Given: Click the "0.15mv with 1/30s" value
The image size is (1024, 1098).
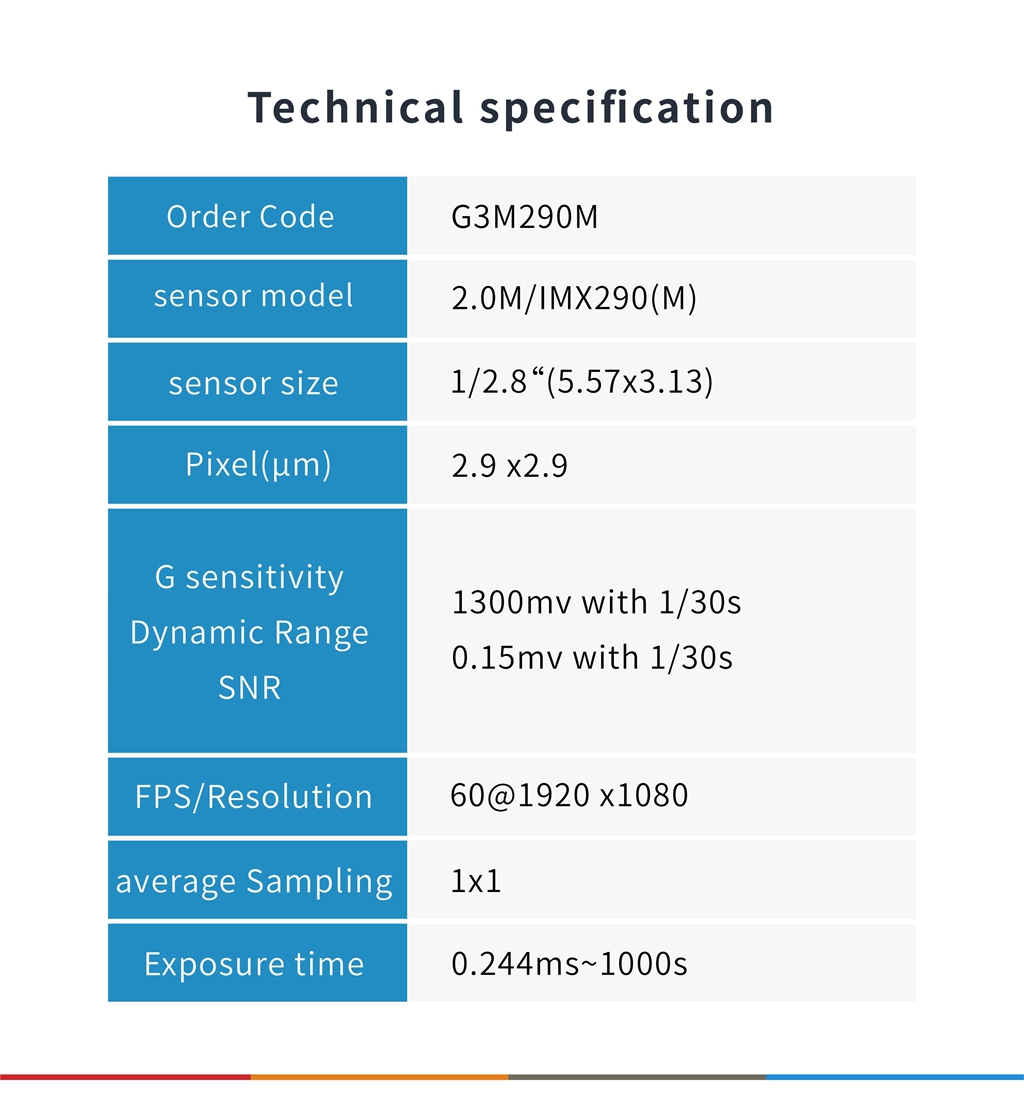Looking at the screenshot, I should click(x=592, y=658).
